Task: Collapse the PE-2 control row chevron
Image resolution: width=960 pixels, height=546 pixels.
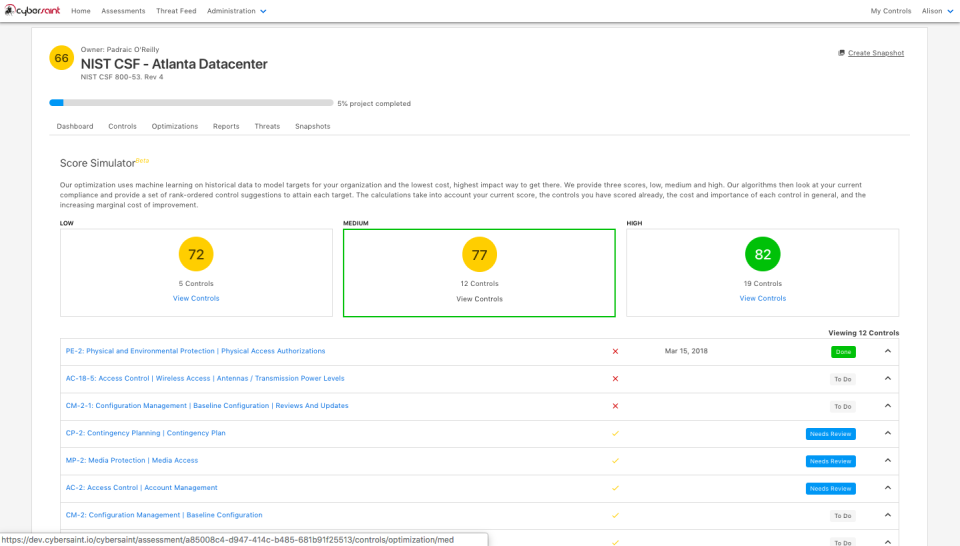Action: (x=888, y=351)
